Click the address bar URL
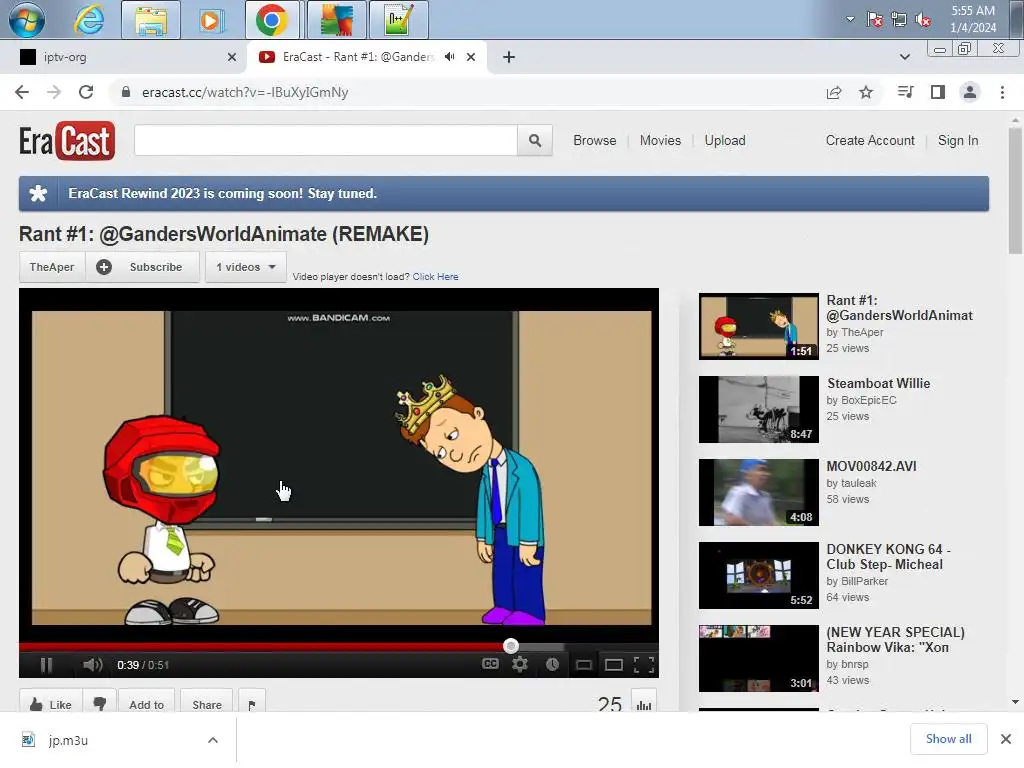 coord(245,92)
